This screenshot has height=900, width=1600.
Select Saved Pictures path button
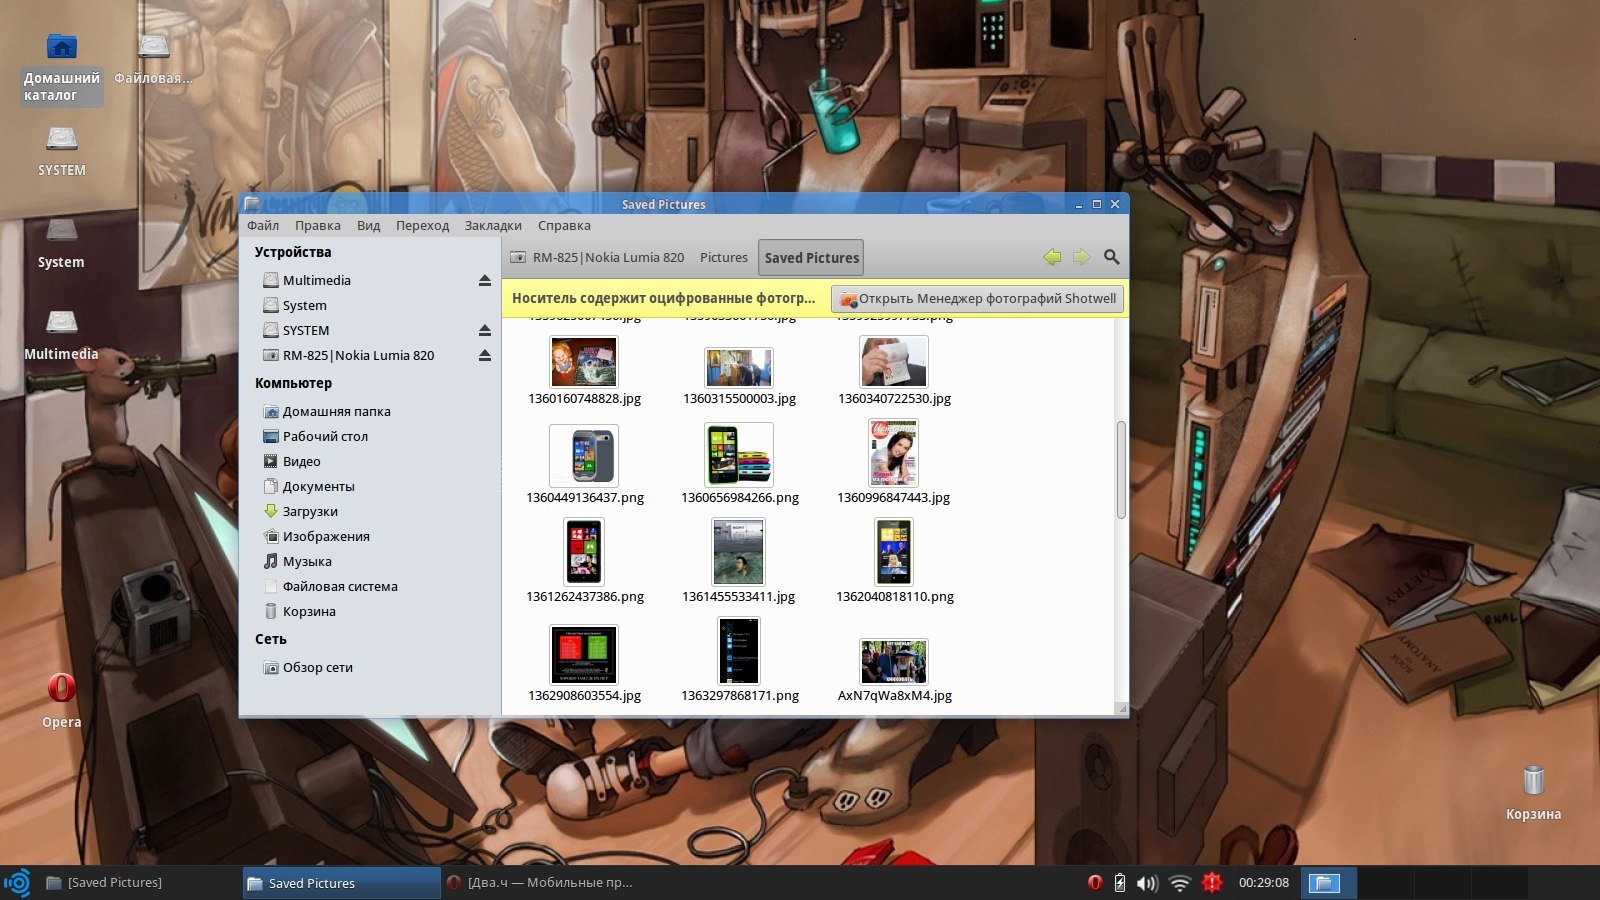click(811, 257)
